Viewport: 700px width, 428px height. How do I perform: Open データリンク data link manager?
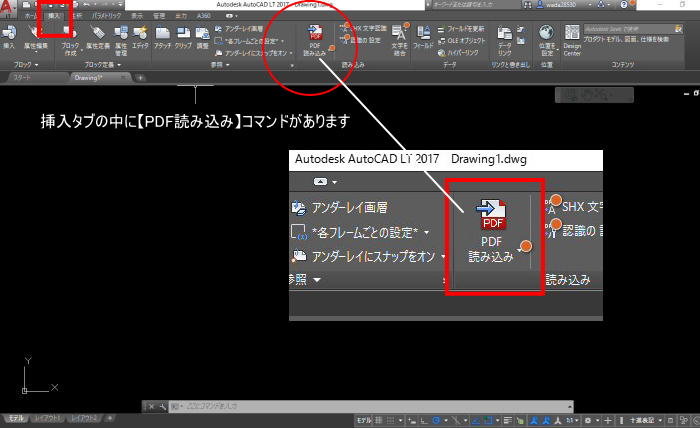pos(504,40)
